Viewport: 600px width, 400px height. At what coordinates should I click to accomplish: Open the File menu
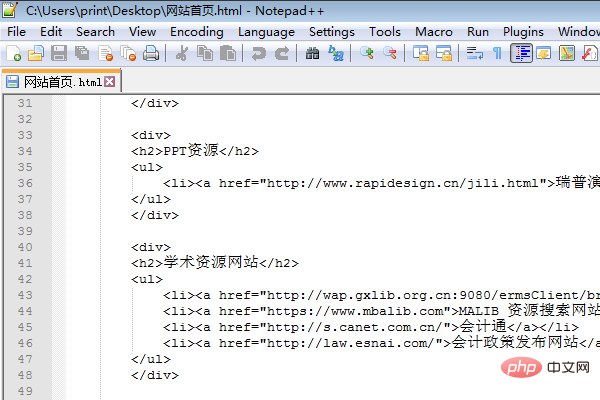(x=16, y=32)
